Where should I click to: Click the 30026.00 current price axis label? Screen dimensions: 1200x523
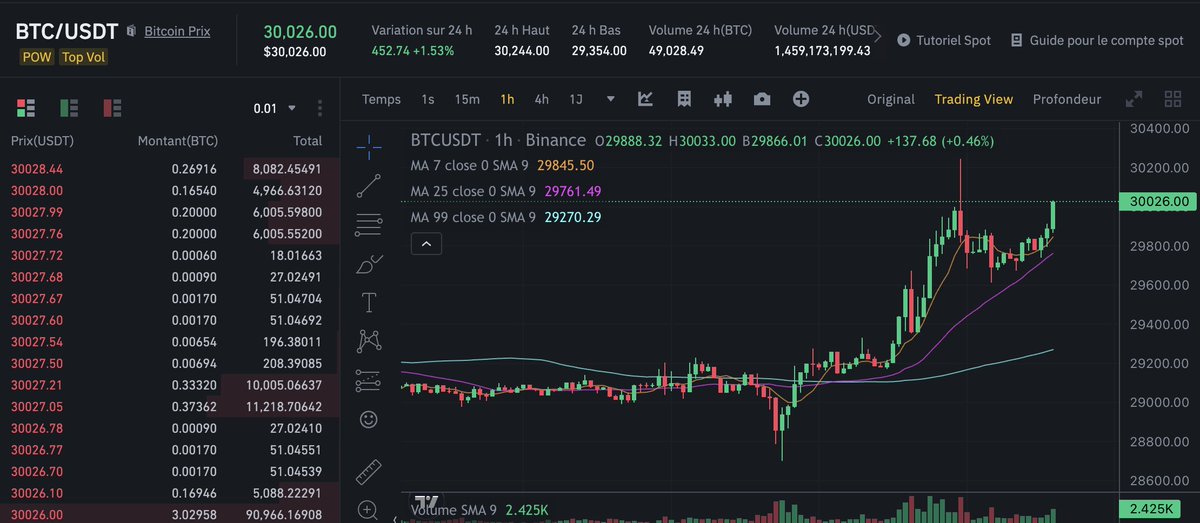coord(1159,202)
